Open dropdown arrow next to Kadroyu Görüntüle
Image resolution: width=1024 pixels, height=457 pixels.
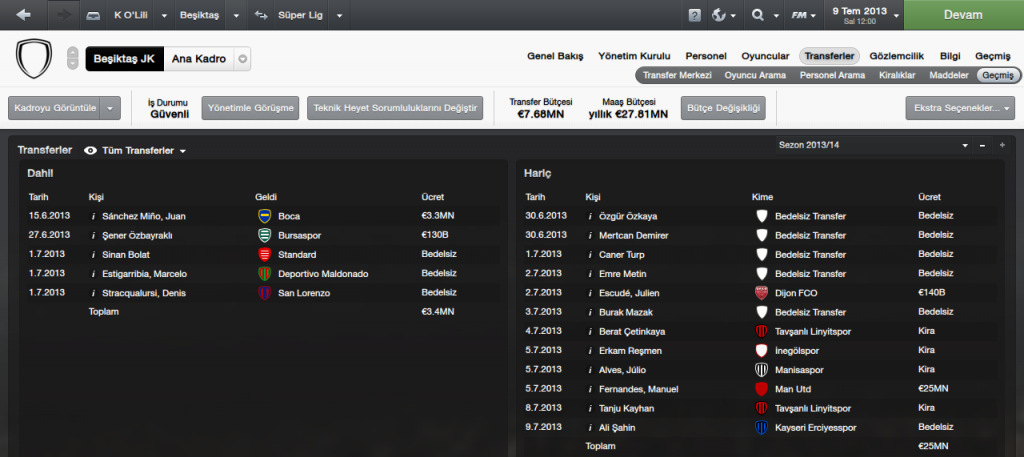click(x=111, y=107)
